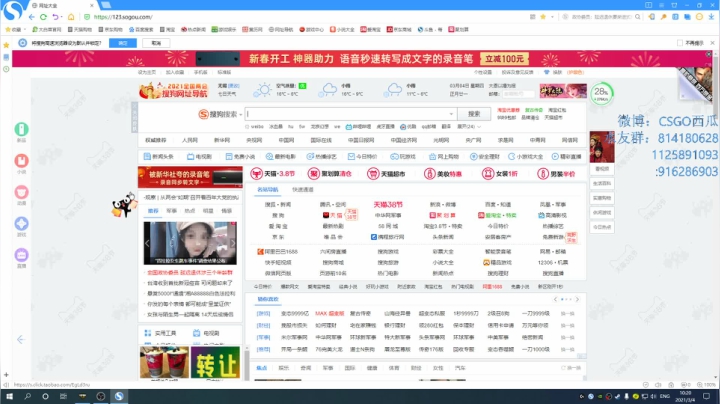Tick the 不再提示 checkbox

tap(680, 43)
